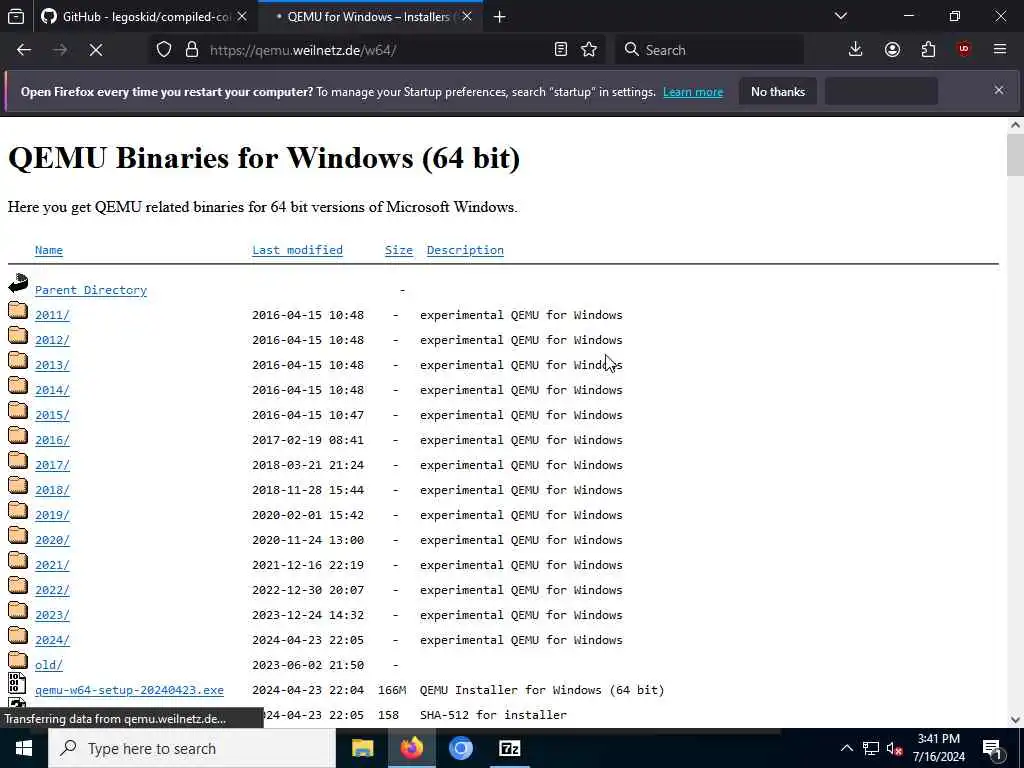Click the No thanks button
The image size is (1024, 768).
[x=778, y=91]
